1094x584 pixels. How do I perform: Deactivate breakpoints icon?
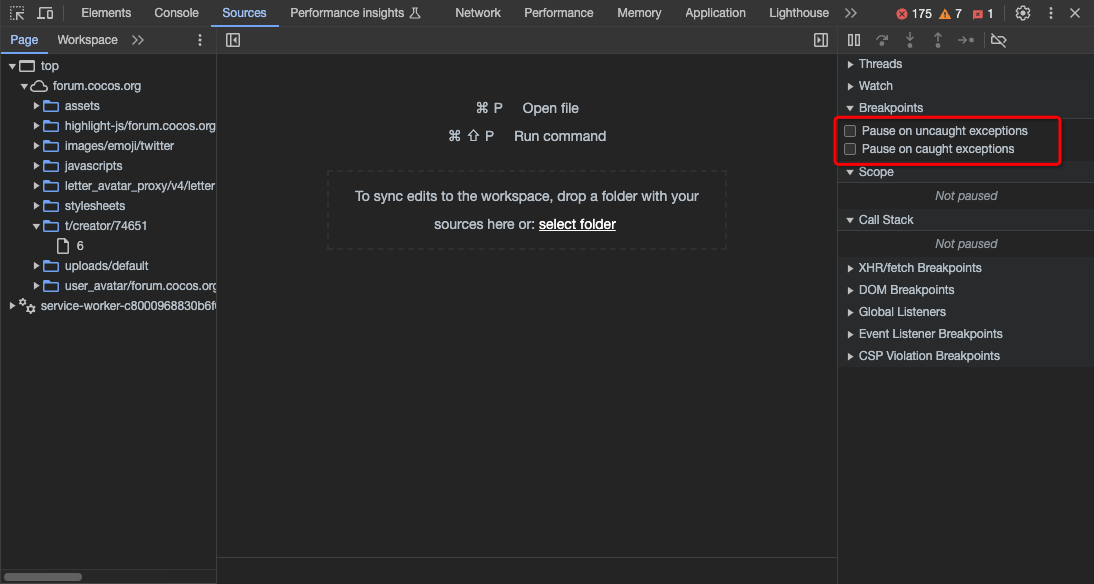pos(998,40)
